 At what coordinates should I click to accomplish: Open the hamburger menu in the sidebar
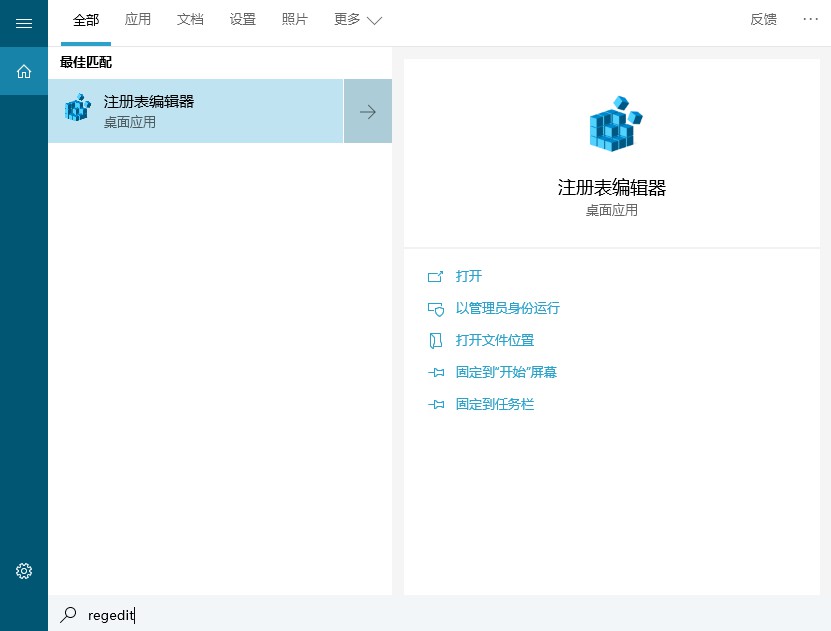click(24, 23)
